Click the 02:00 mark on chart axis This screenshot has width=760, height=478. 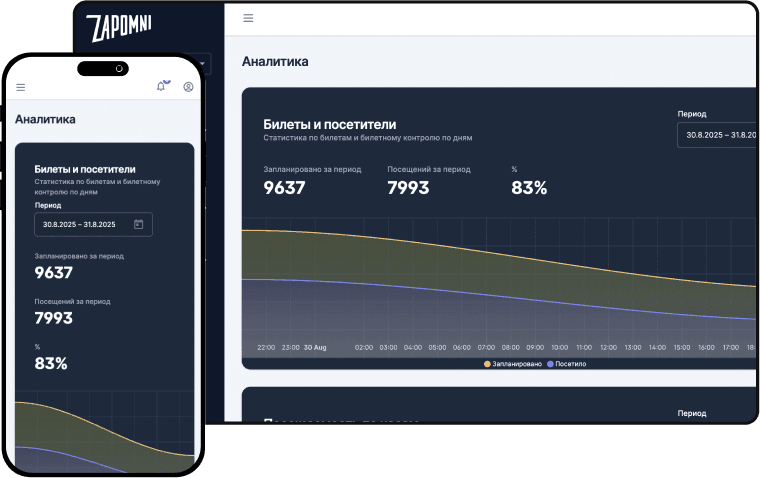(x=364, y=348)
